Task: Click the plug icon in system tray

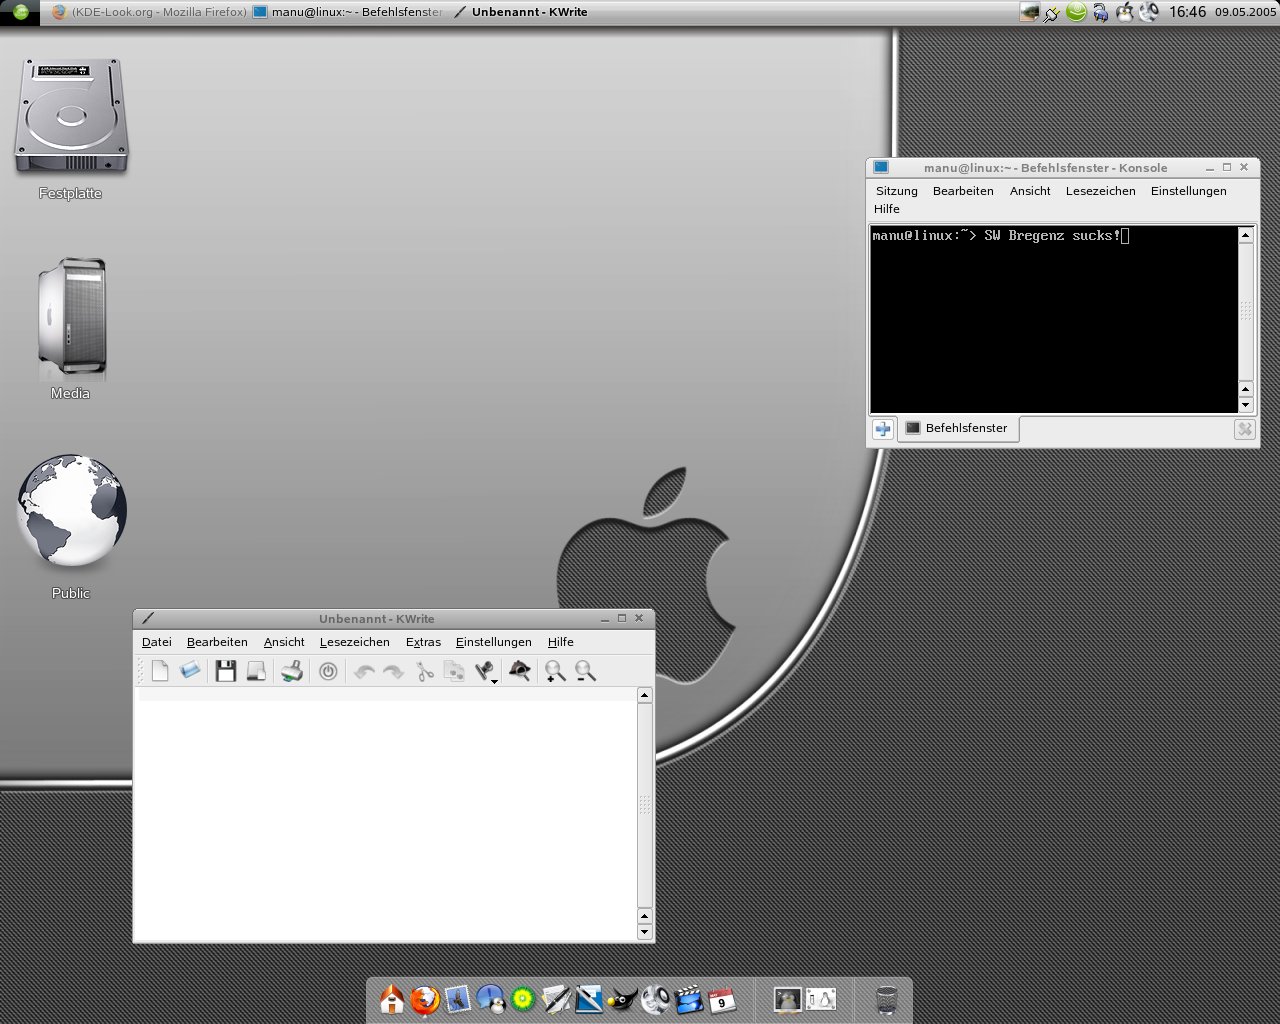Action: (1052, 13)
